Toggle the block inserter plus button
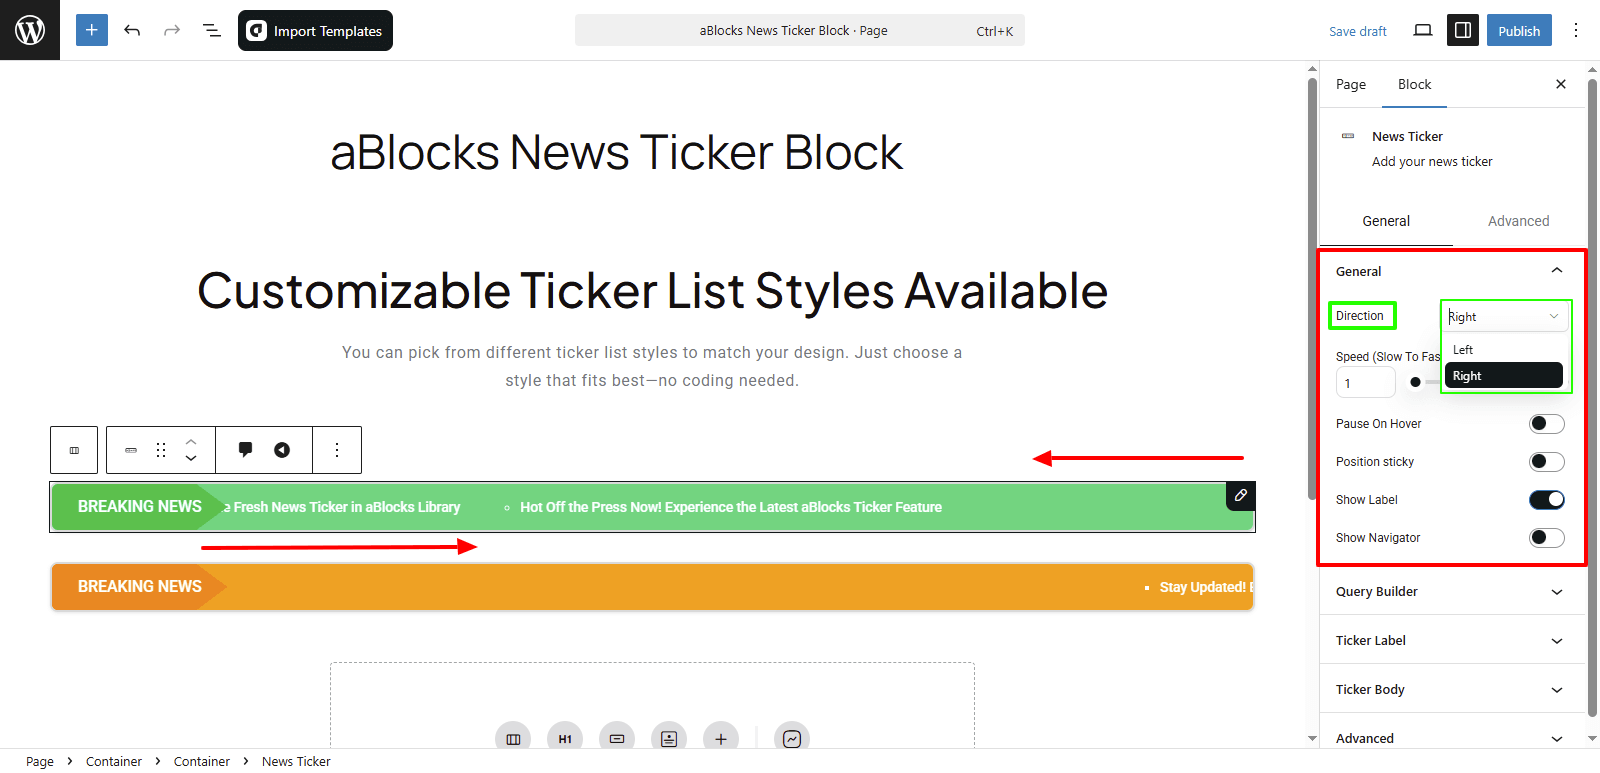The image size is (1600, 773). 91,30
